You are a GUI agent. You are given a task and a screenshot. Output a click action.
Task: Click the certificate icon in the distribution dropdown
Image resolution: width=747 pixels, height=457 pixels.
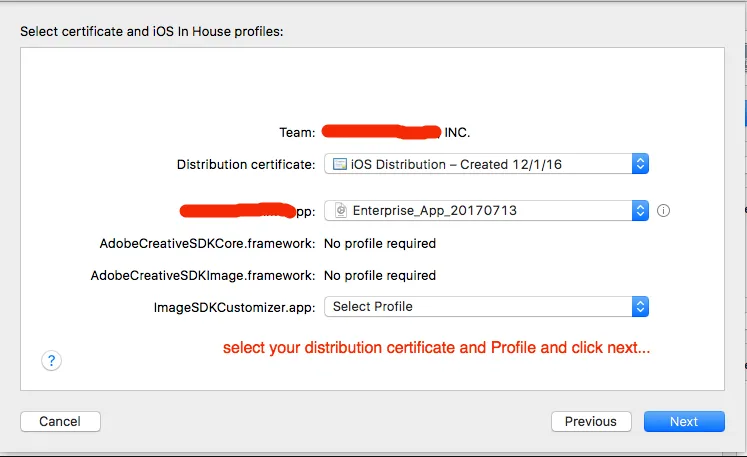(x=340, y=164)
